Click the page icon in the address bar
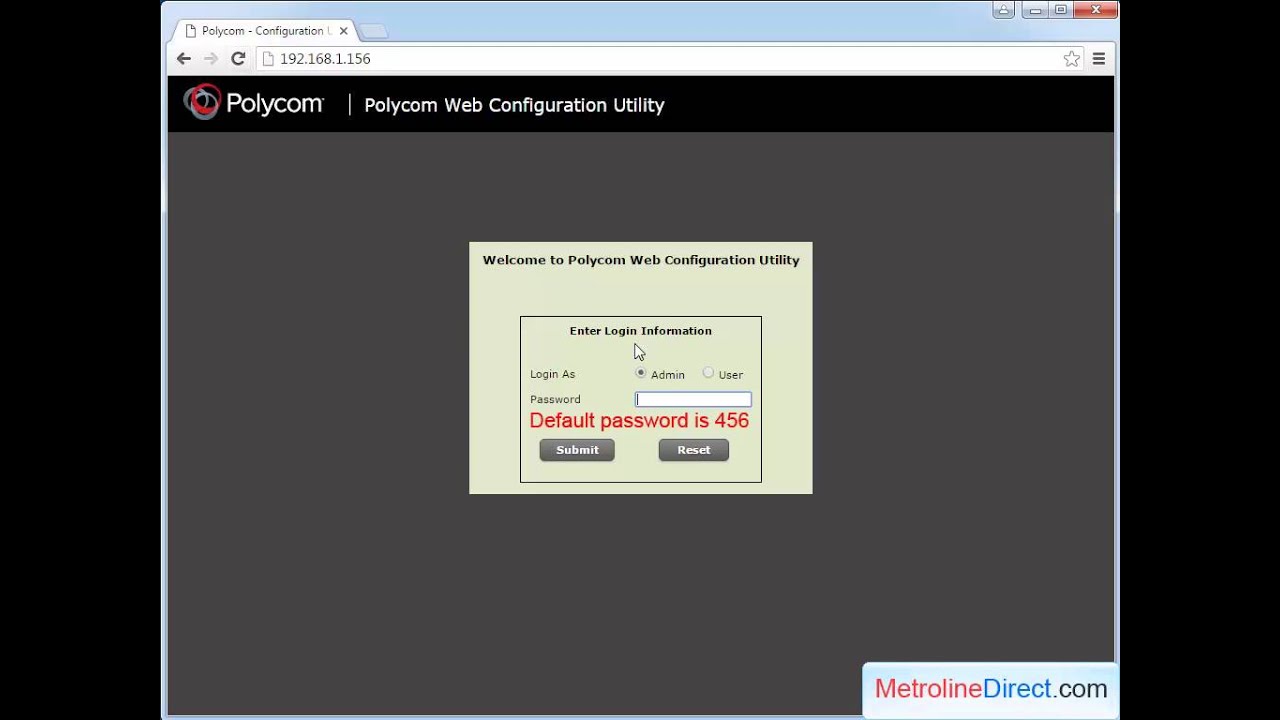Viewport: 1280px width, 720px height. click(268, 59)
